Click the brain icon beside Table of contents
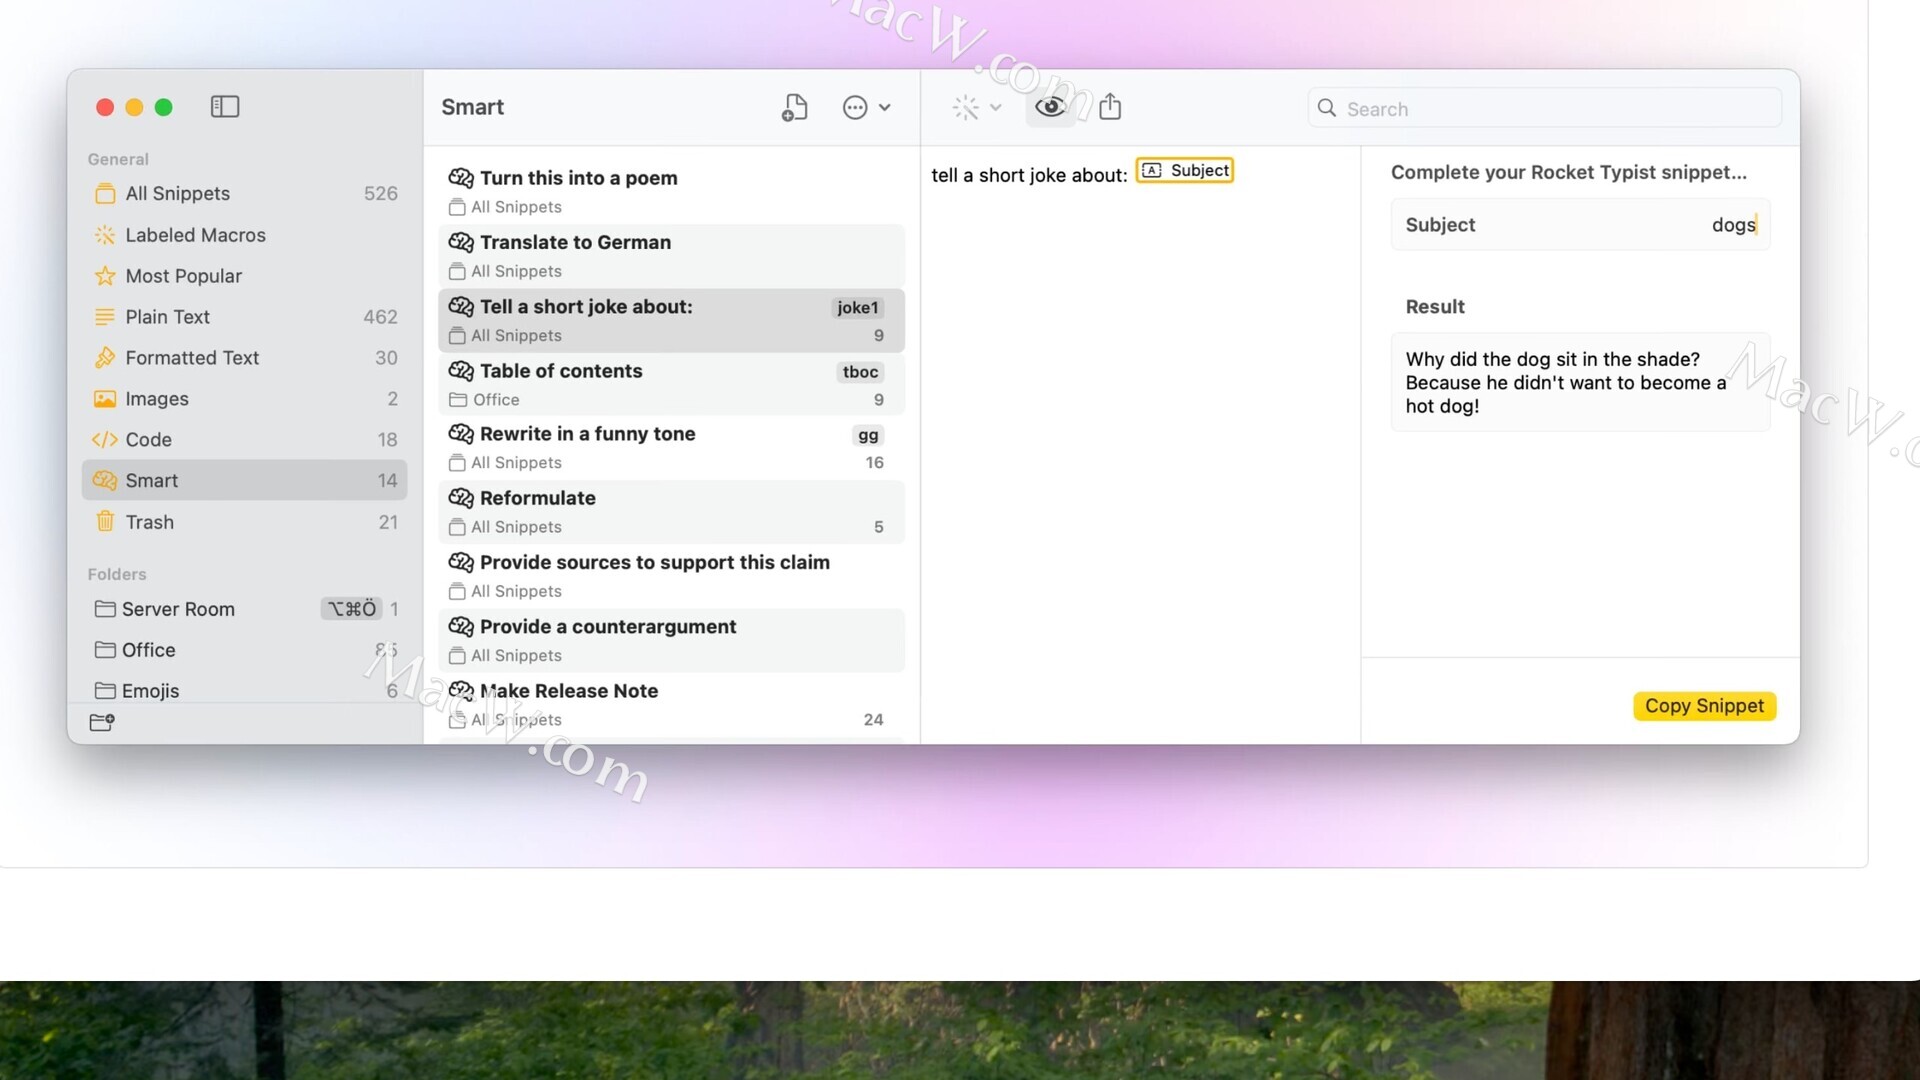 pyautogui.click(x=461, y=371)
